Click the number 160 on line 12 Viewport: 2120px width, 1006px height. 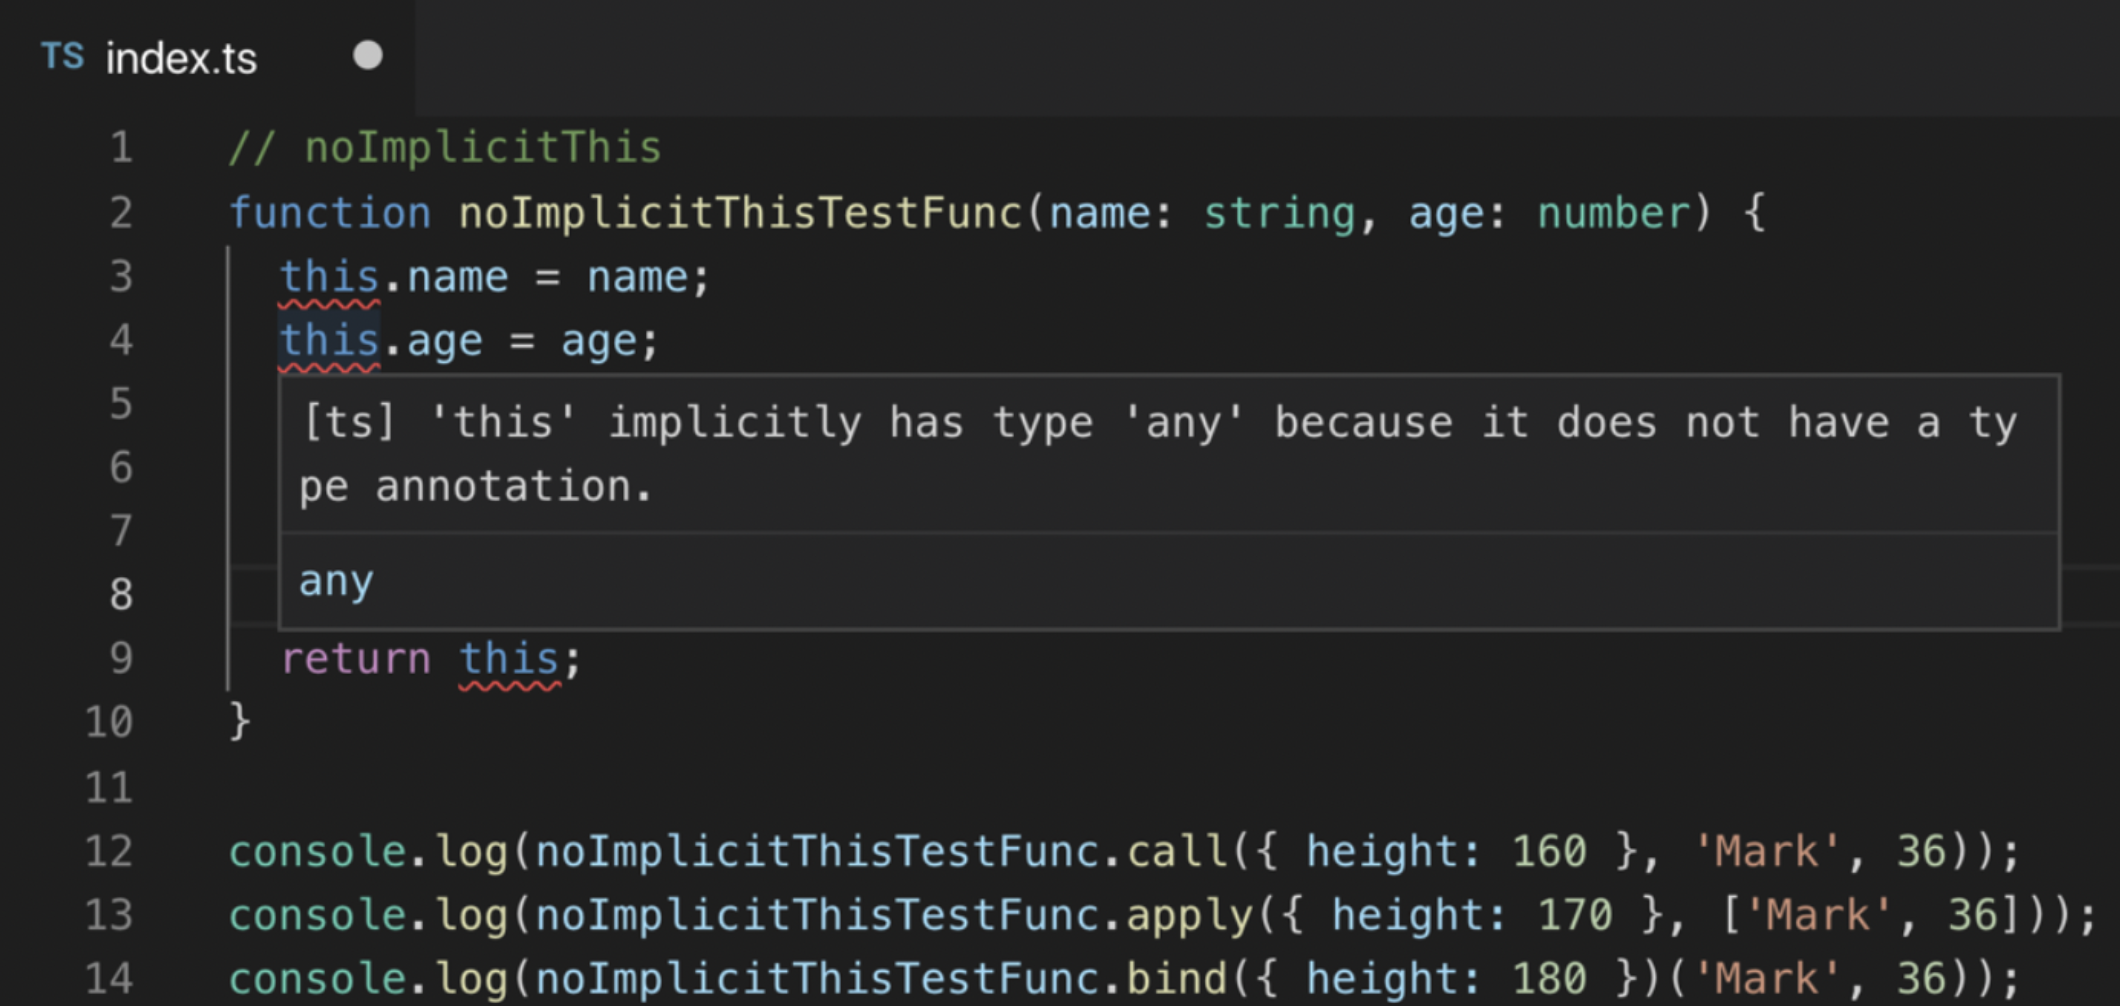point(1549,851)
